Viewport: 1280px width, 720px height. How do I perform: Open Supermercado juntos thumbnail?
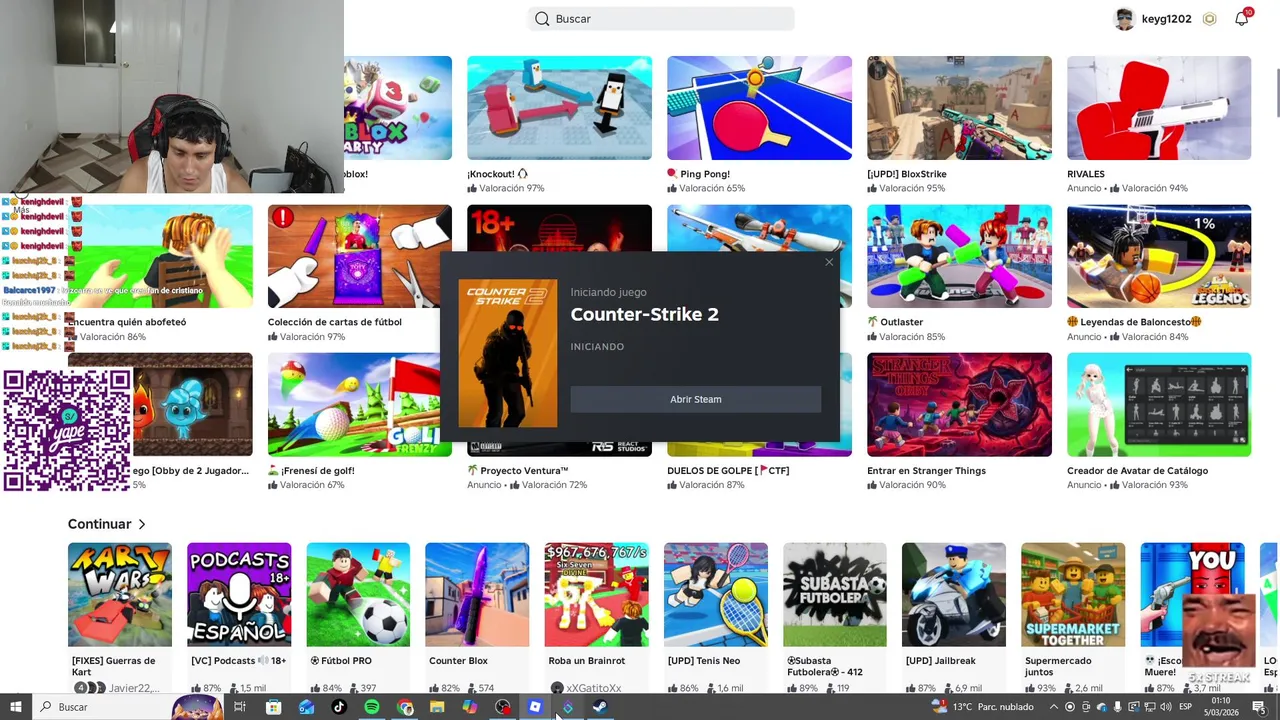click(x=1073, y=595)
